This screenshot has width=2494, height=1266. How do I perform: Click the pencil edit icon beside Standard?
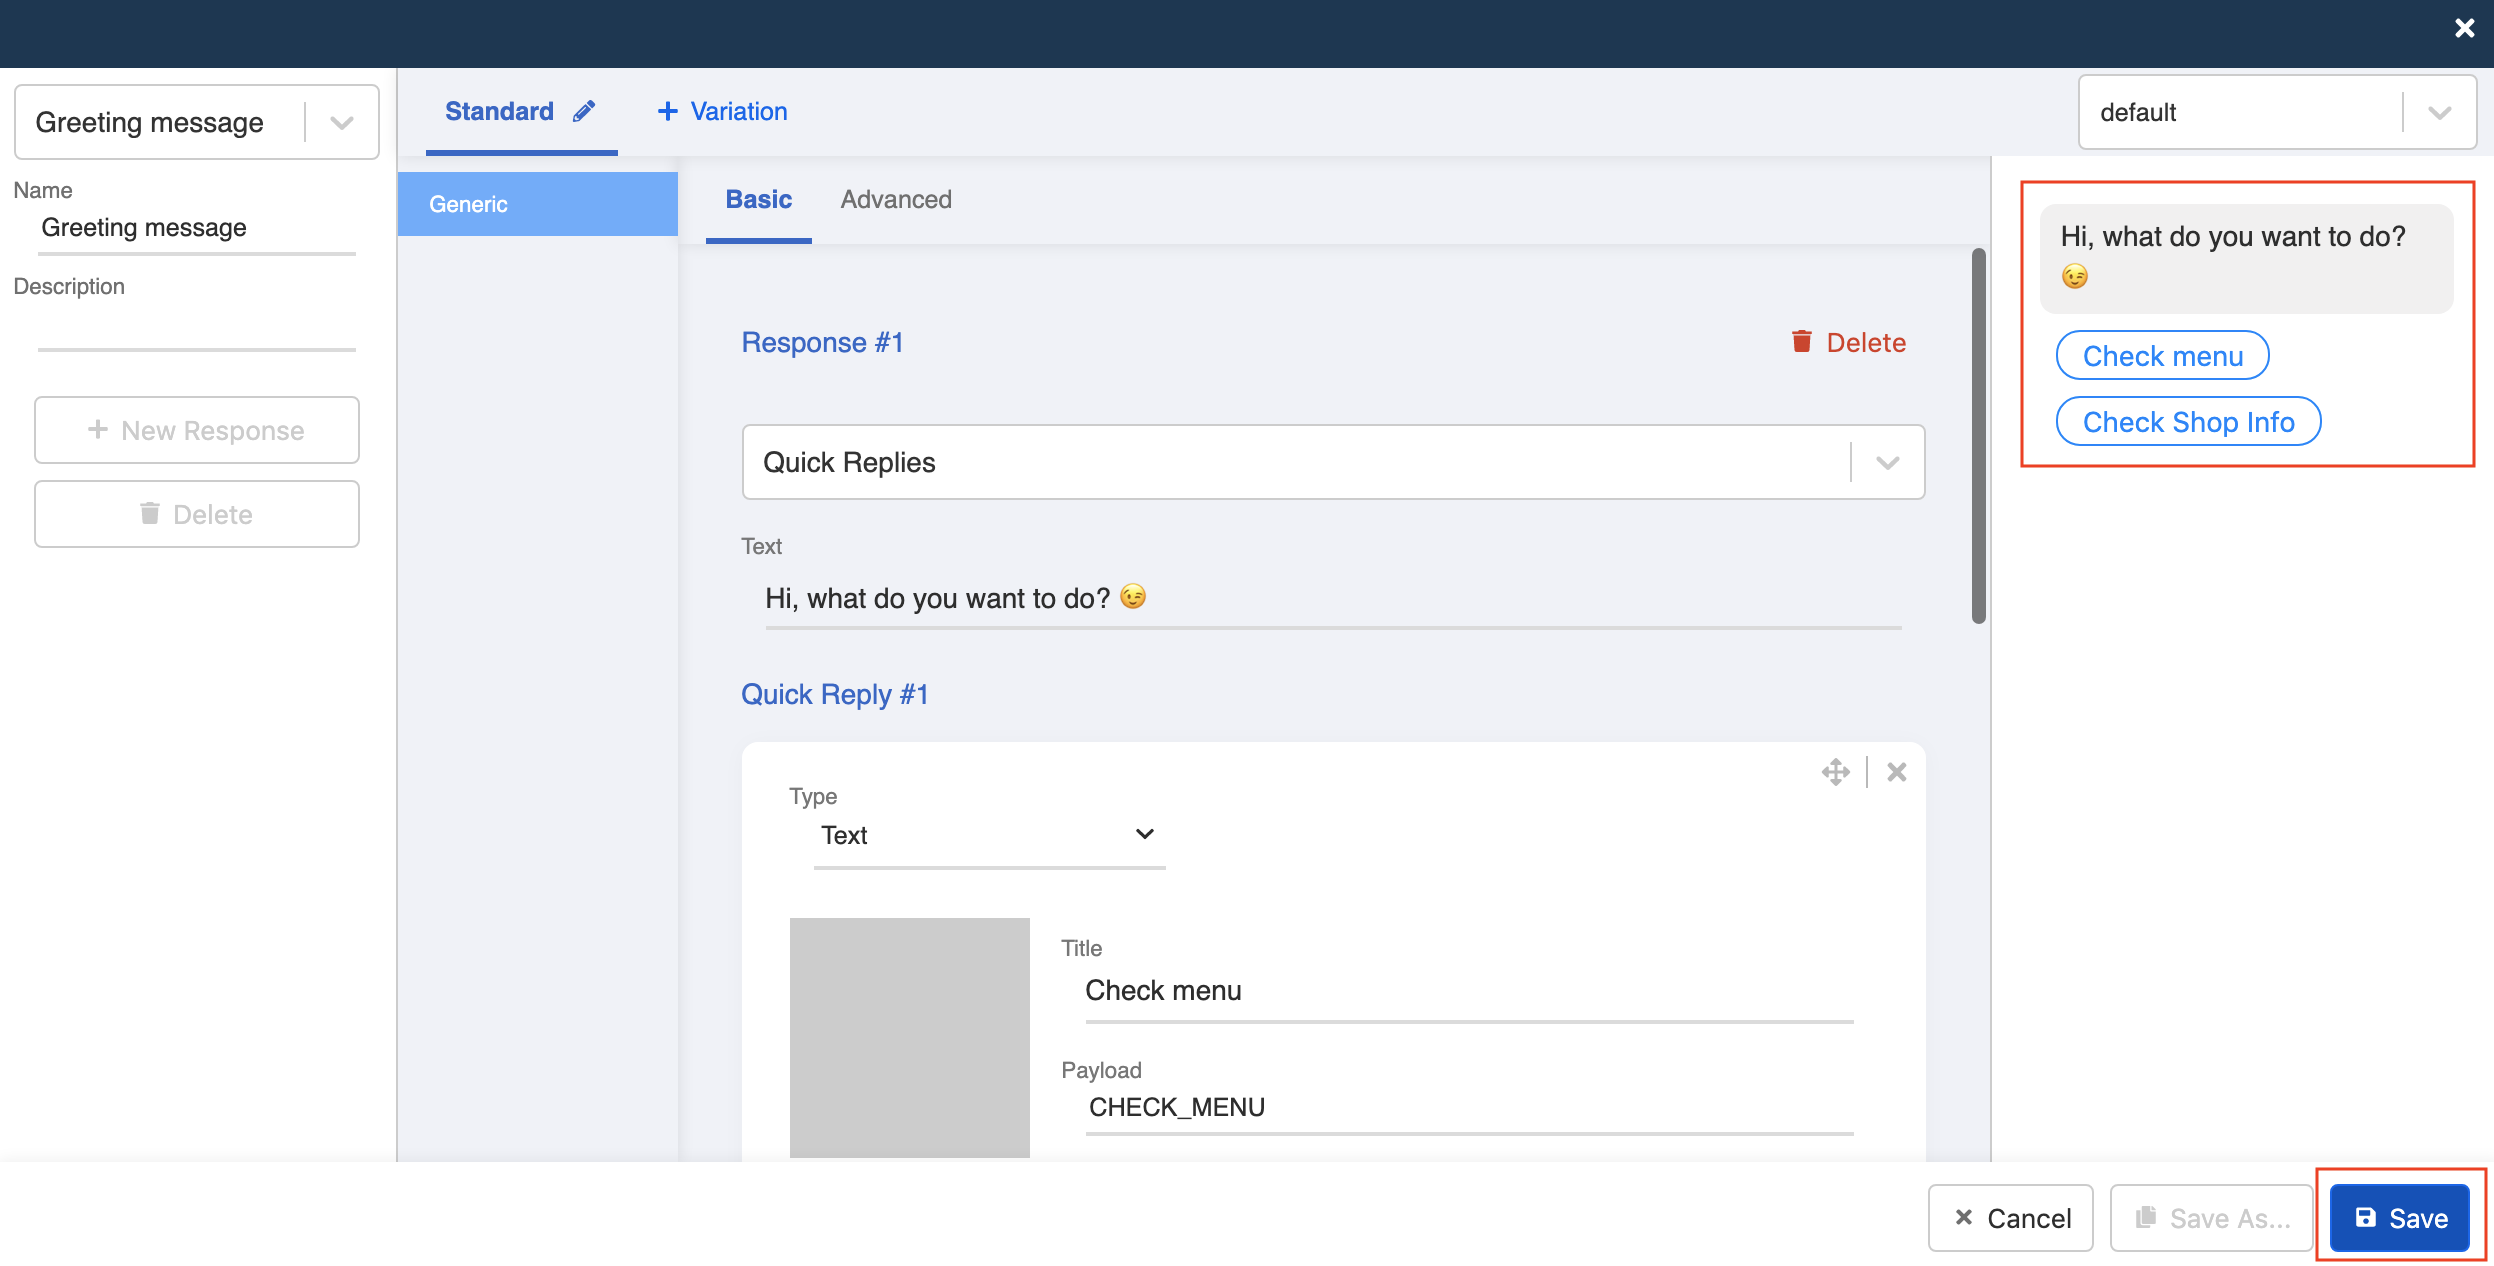click(584, 111)
